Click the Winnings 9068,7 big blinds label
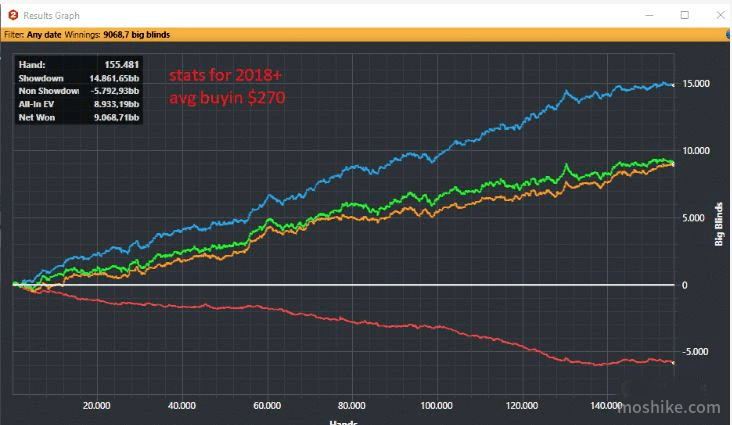Viewport: 732px width, 425px height. tap(117, 35)
